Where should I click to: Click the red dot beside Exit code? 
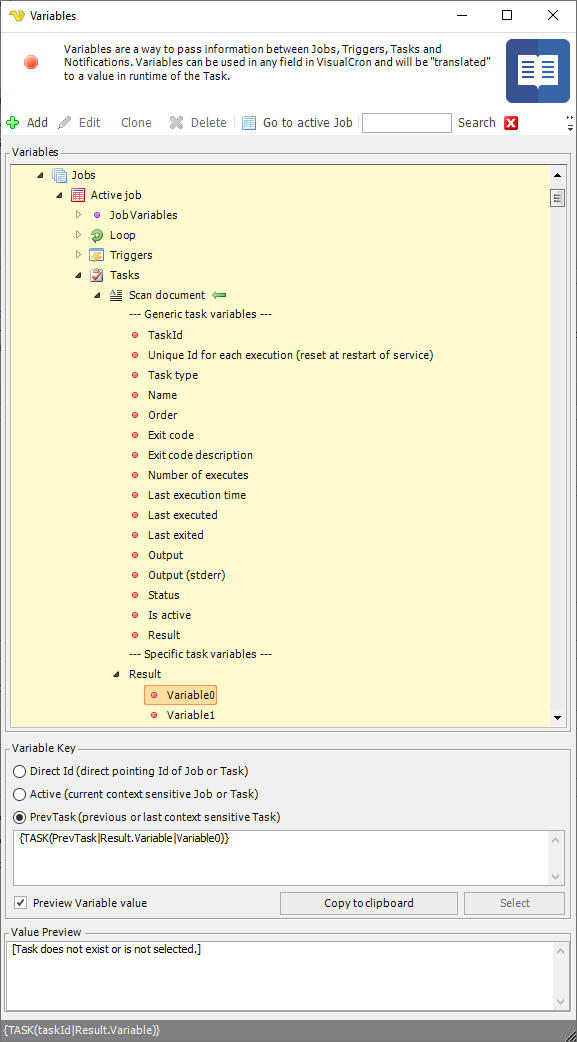click(136, 435)
